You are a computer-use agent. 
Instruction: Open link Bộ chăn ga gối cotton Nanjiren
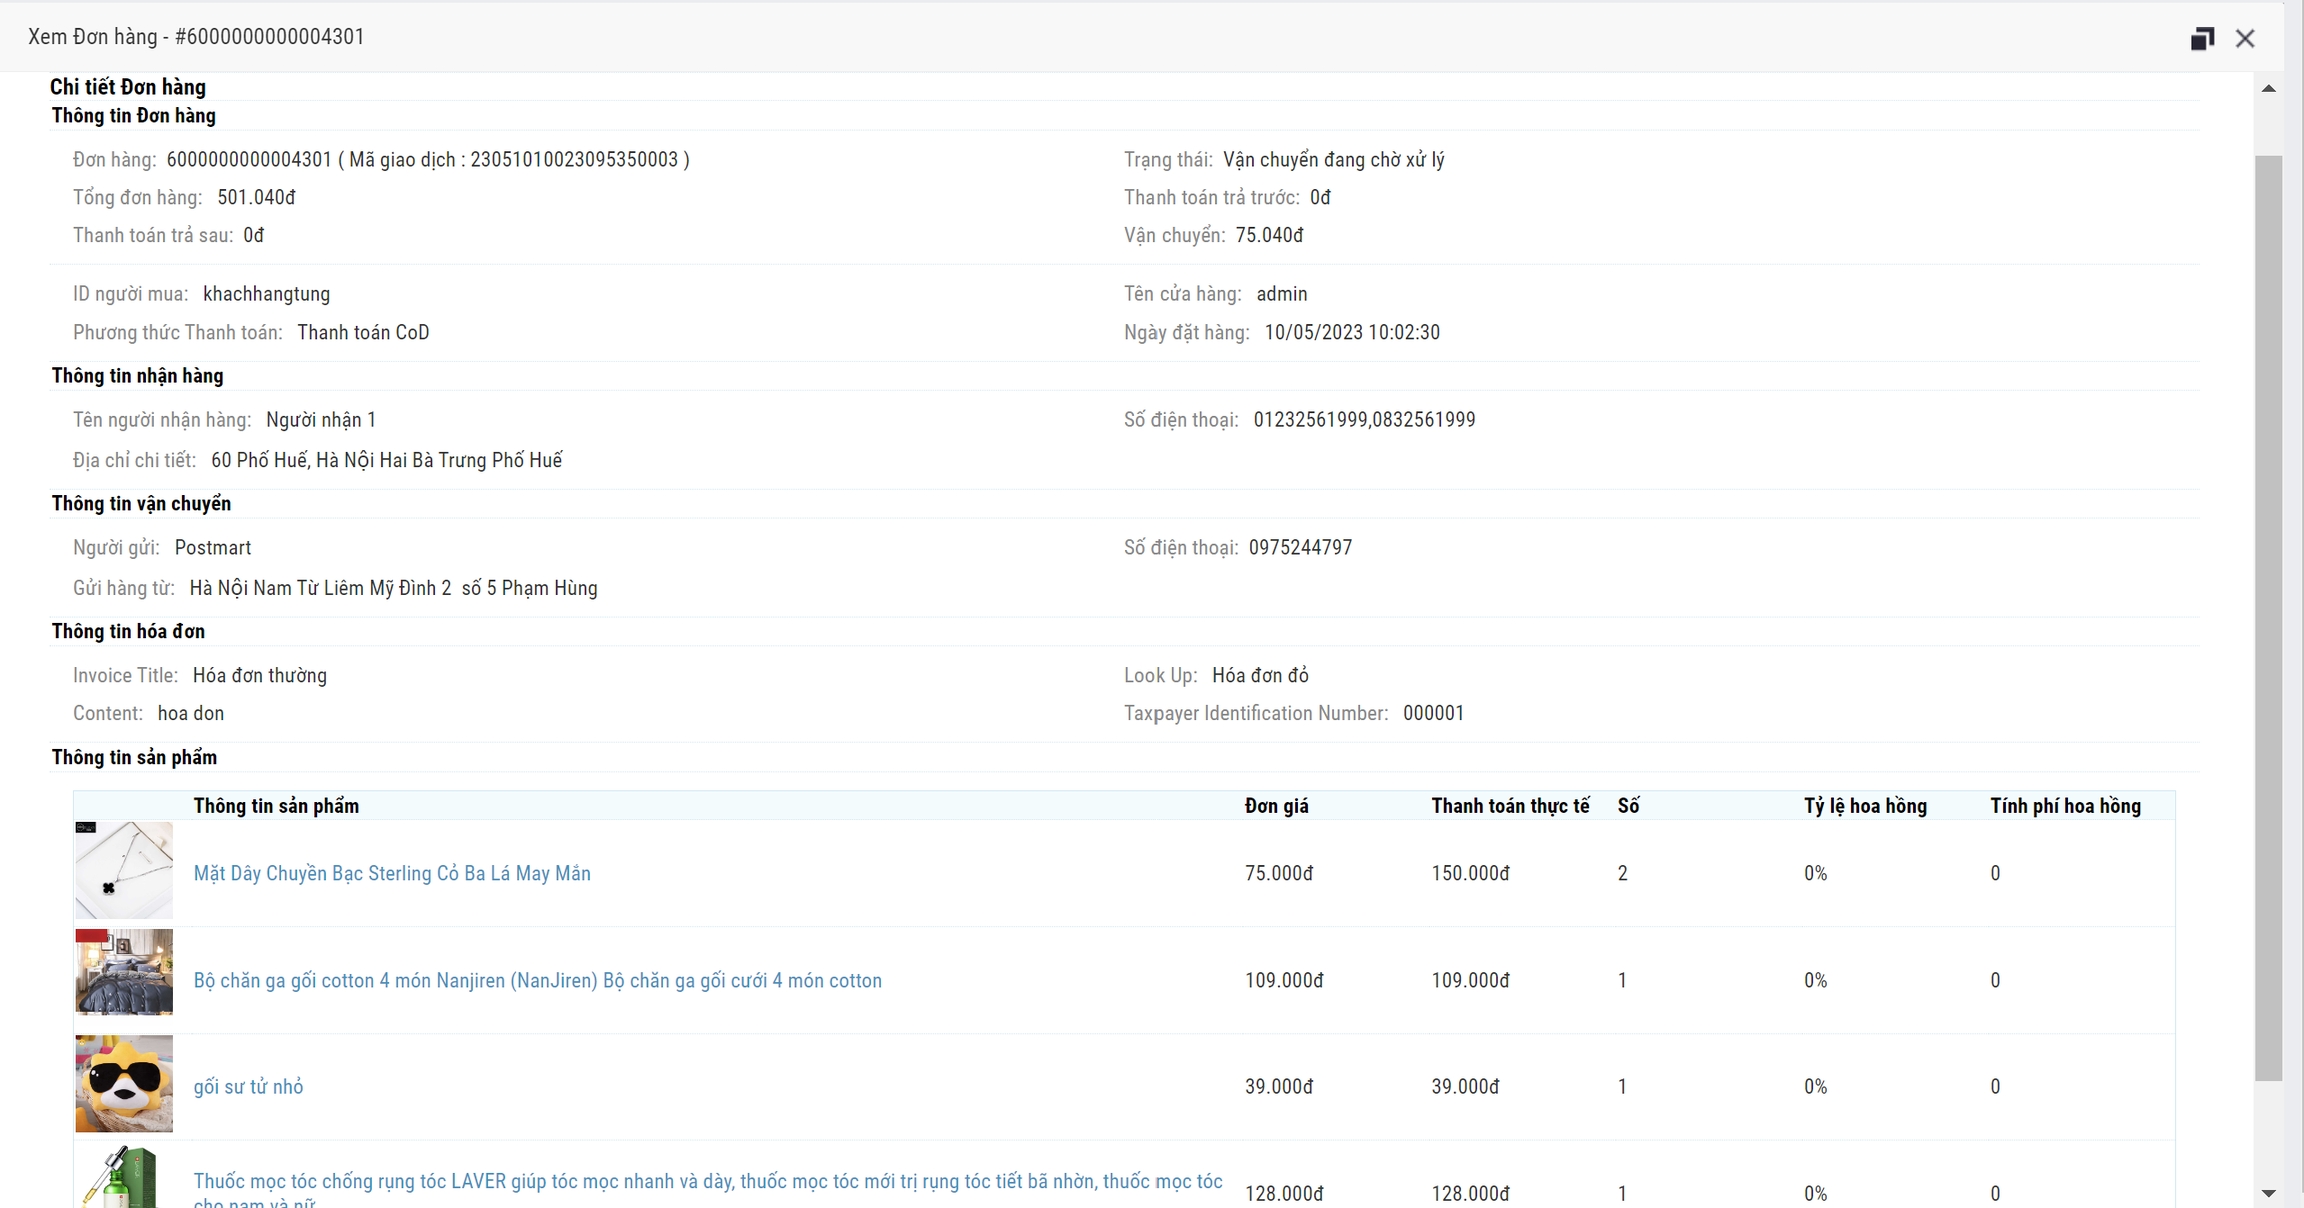537,981
